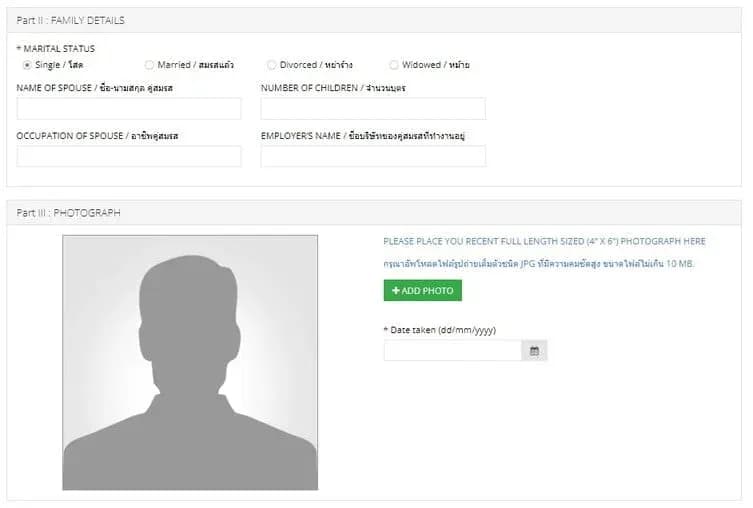The height and width of the screenshot is (508, 753).
Task: Click the full length photograph instruction text
Action: [544, 242]
